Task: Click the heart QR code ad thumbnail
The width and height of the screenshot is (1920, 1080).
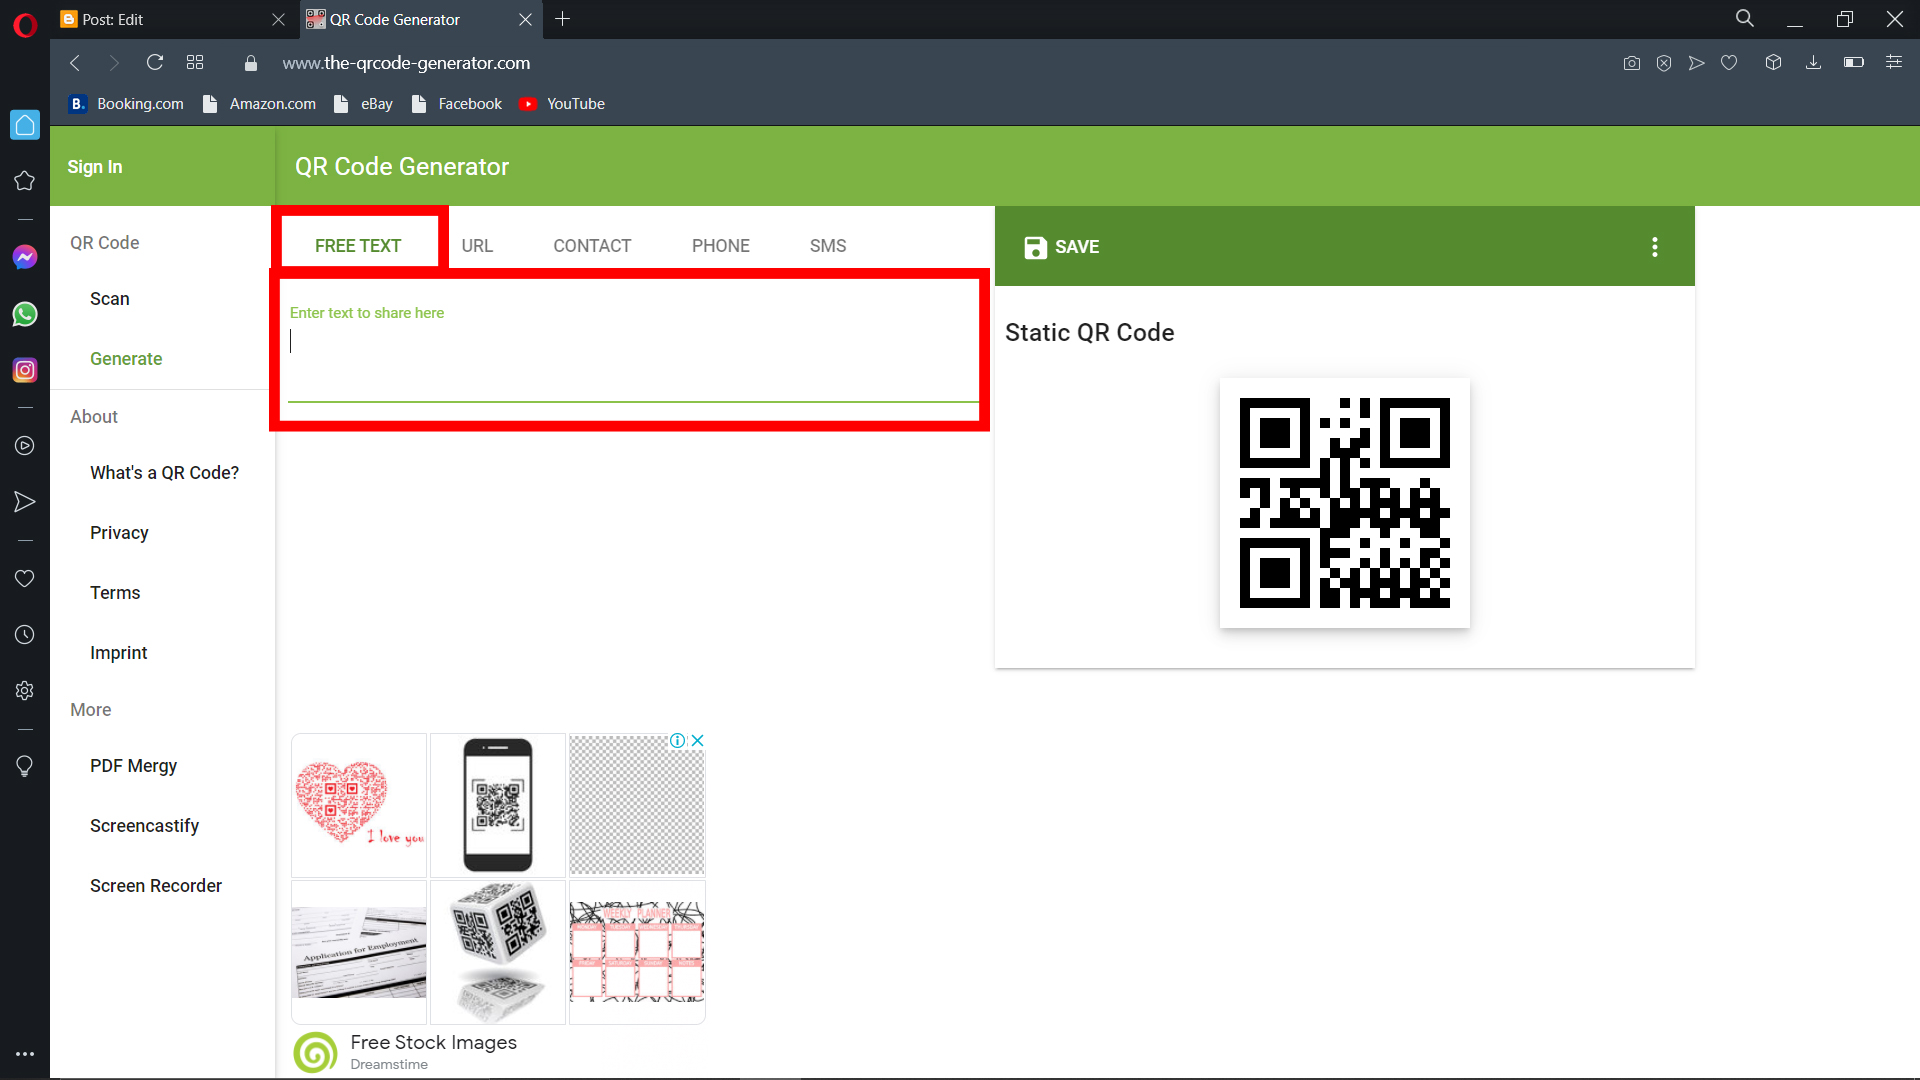Action: pyautogui.click(x=358, y=804)
